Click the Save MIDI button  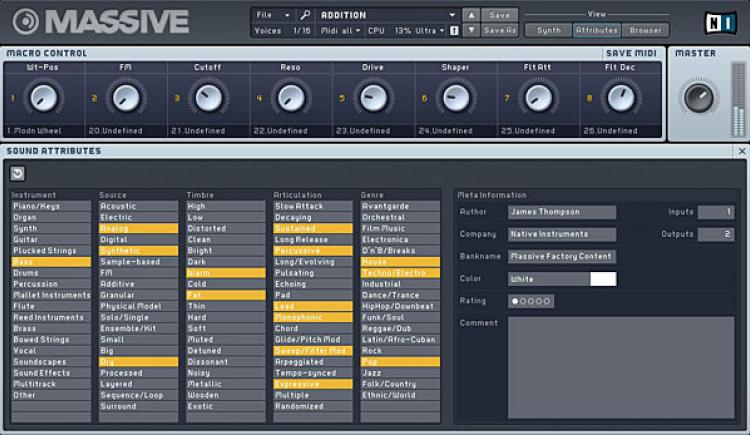click(631, 52)
